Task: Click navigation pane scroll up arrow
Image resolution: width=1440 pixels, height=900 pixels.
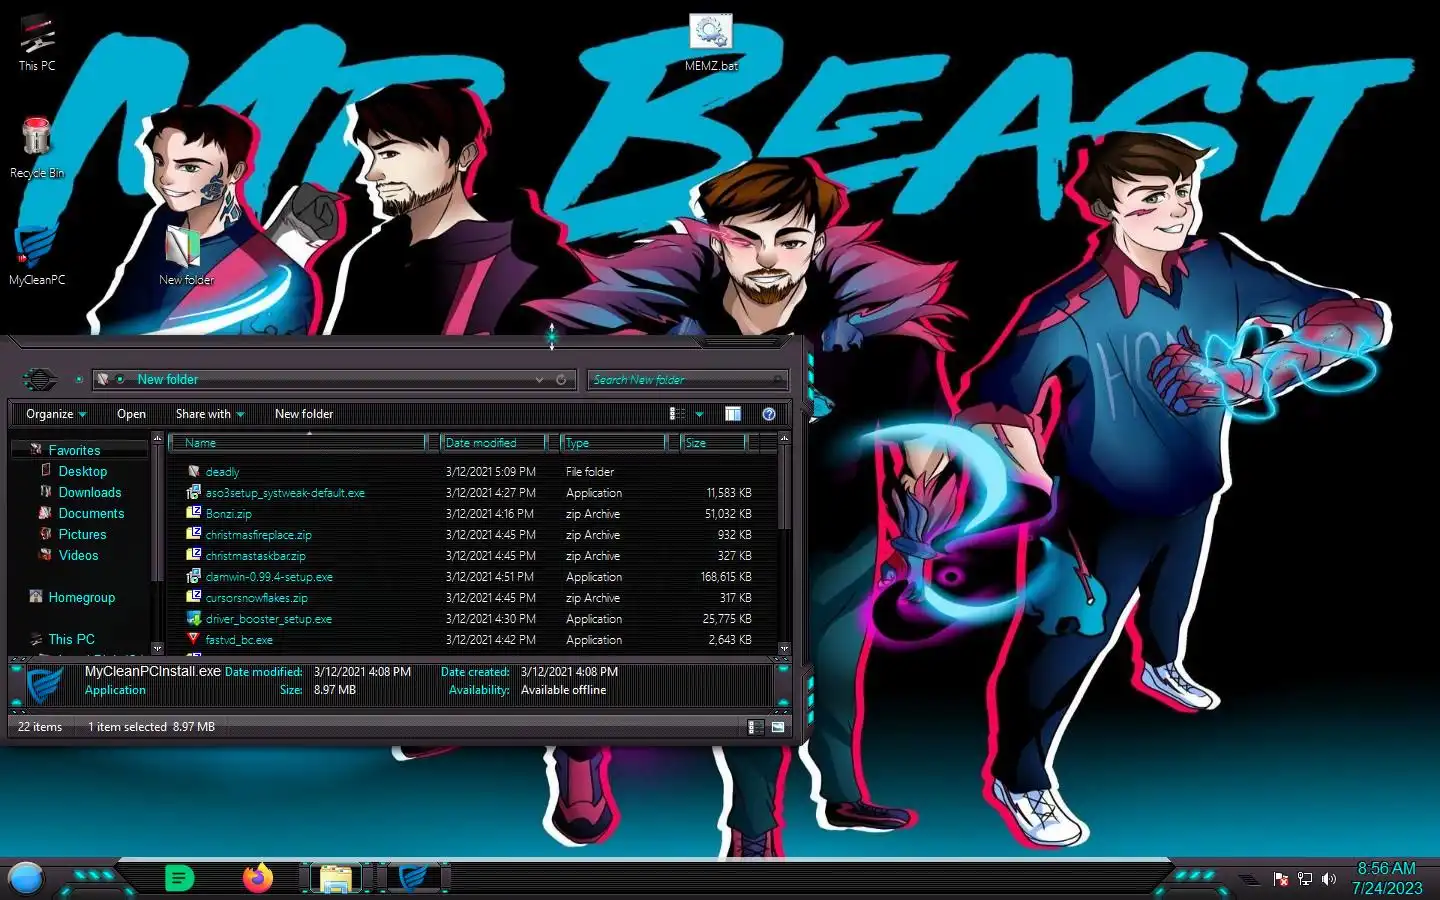Action: [157, 439]
